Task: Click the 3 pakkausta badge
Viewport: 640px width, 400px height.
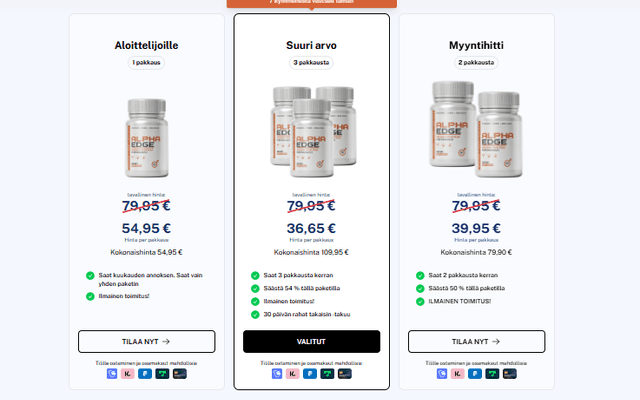Action: pyautogui.click(x=311, y=62)
